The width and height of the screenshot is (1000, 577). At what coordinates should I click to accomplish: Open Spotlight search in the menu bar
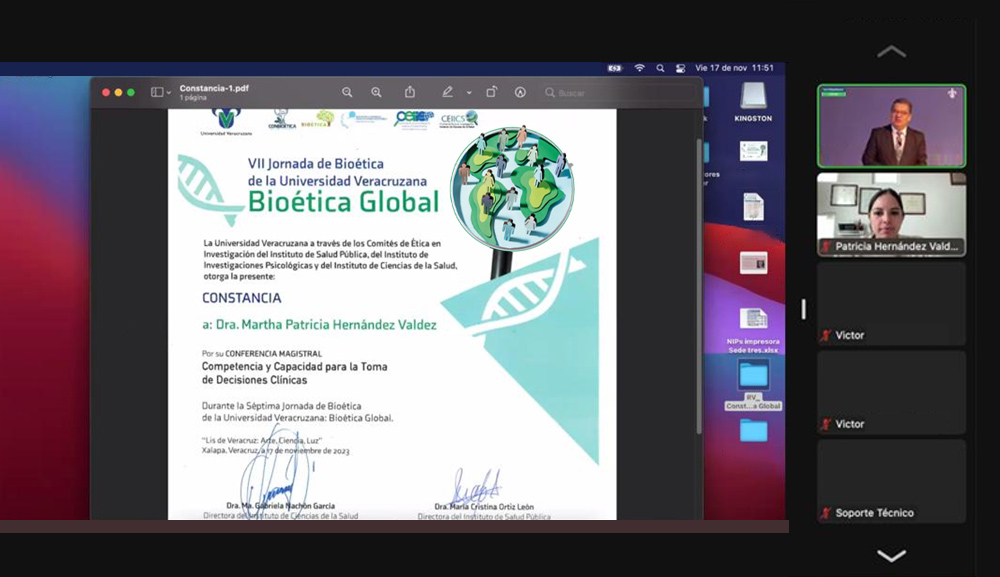[660, 68]
